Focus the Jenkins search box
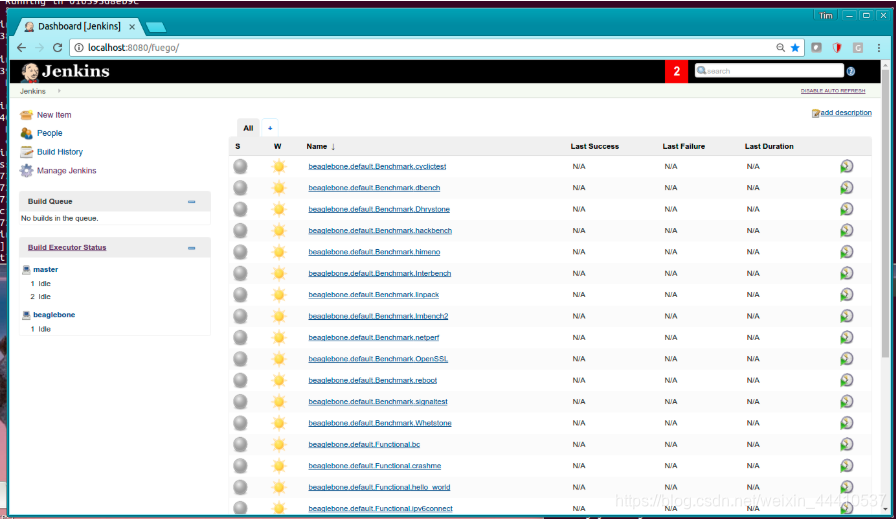Viewport: 896px width, 519px height. (x=769, y=71)
